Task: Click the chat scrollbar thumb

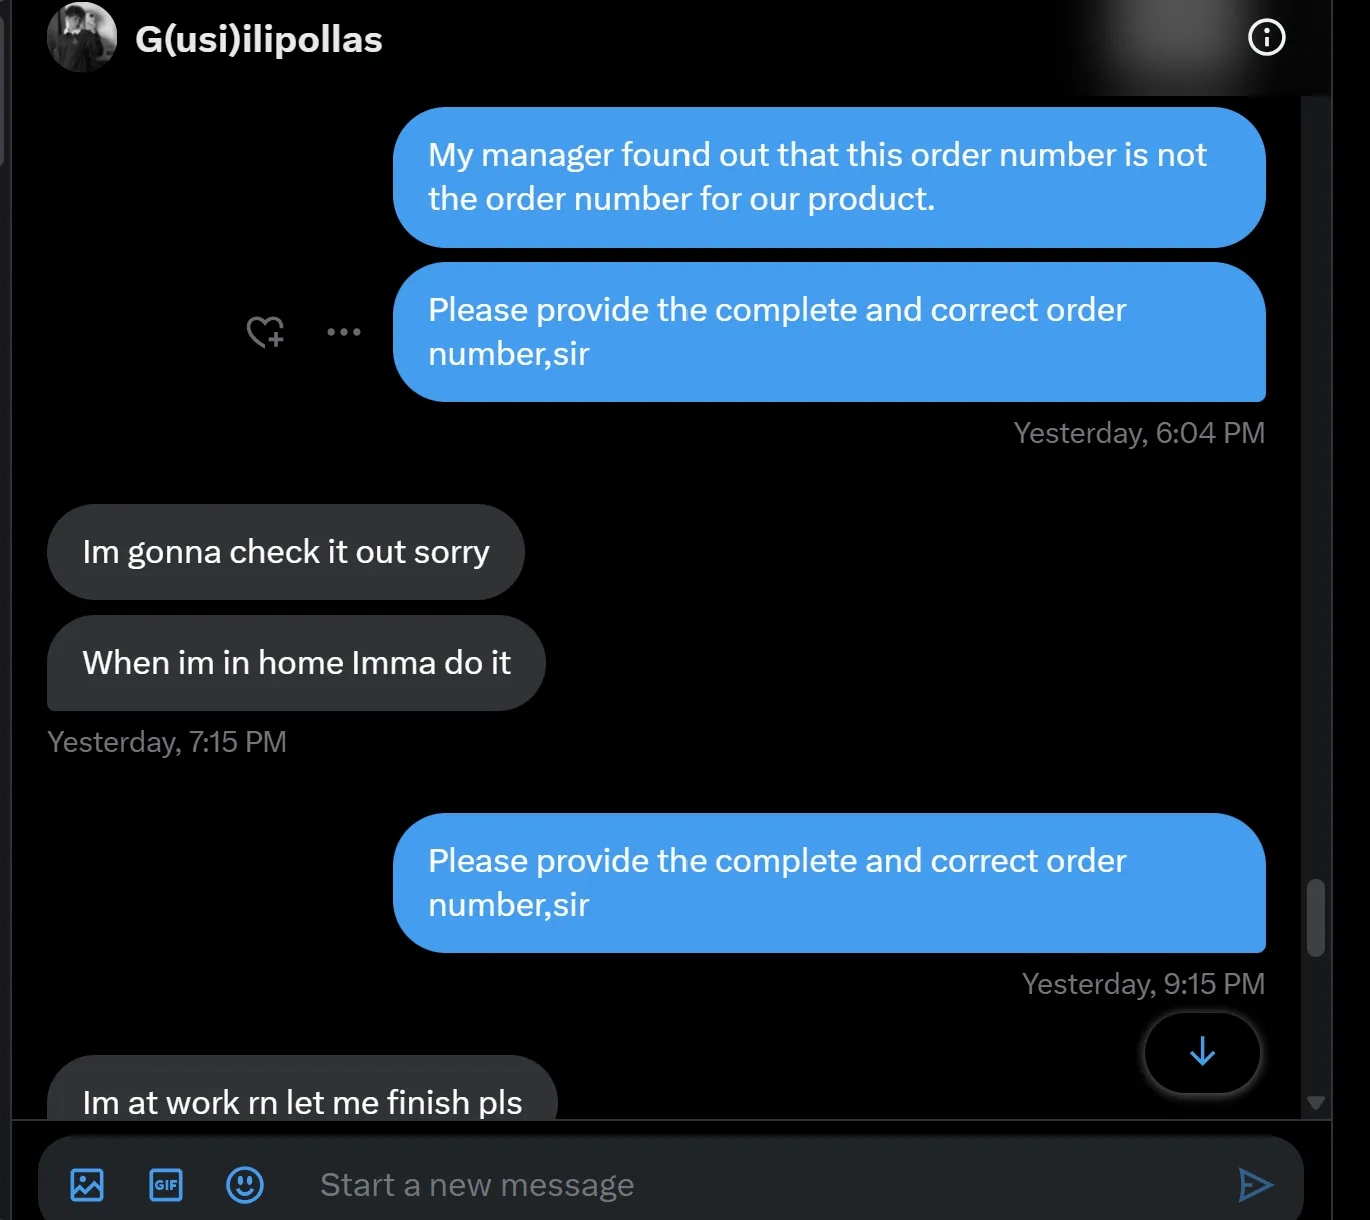Action: (x=1316, y=917)
